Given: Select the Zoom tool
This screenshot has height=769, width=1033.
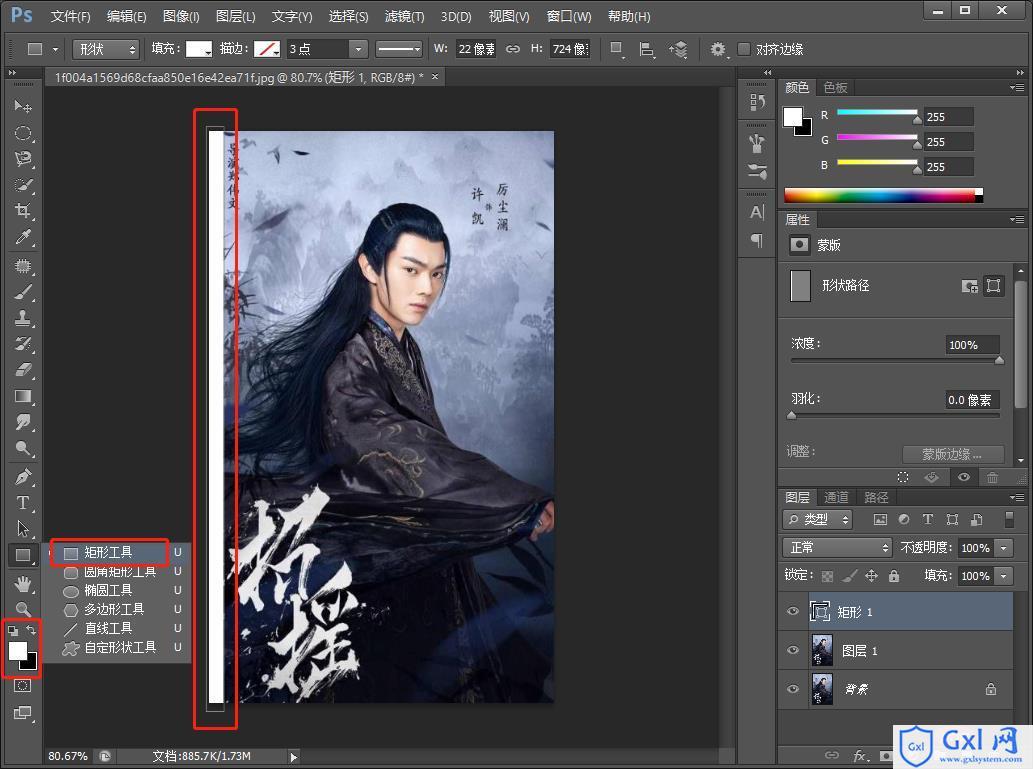Looking at the screenshot, I should pyautogui.click(x=22, y=610).
